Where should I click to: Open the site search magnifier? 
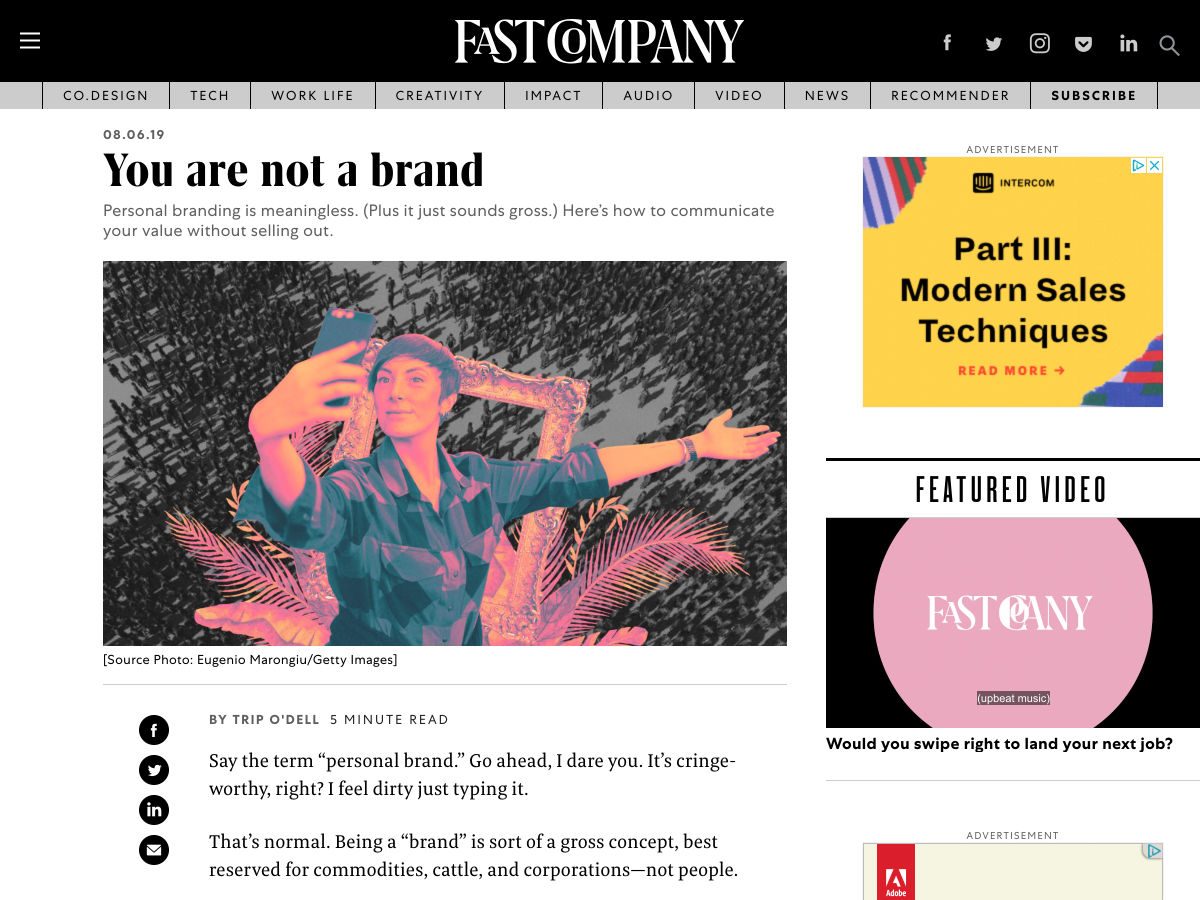click(1169, 45)
